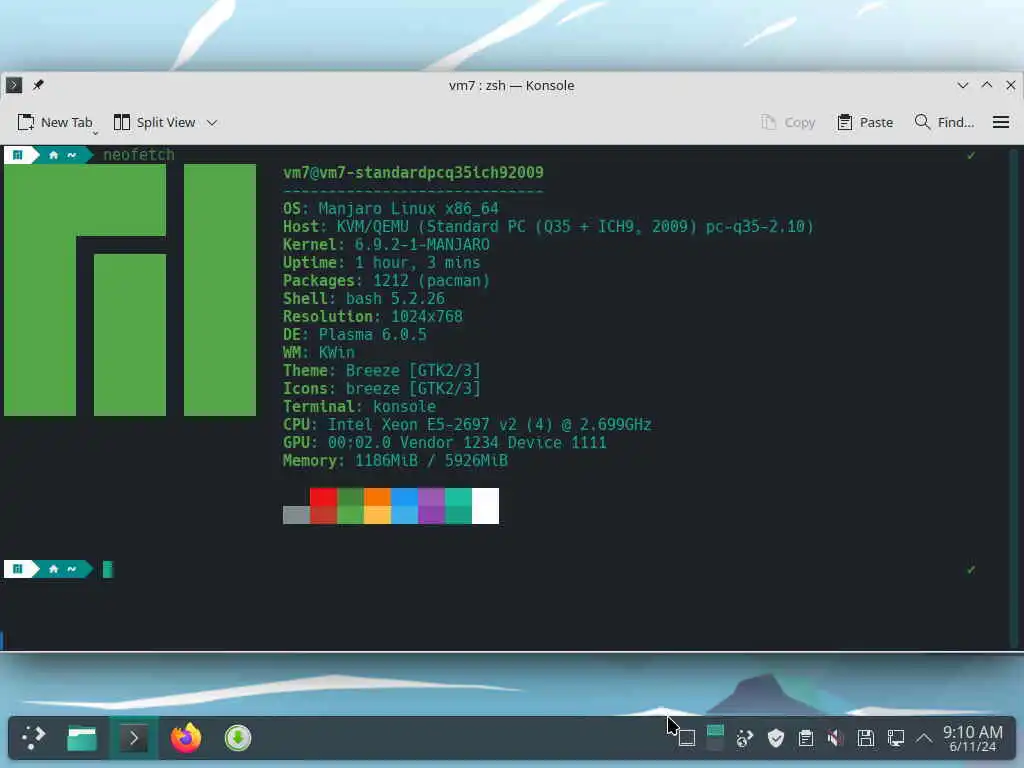
Task: Click the 'Theme: Breeze [GTK2/3]' line
Action: click(381, 370)
